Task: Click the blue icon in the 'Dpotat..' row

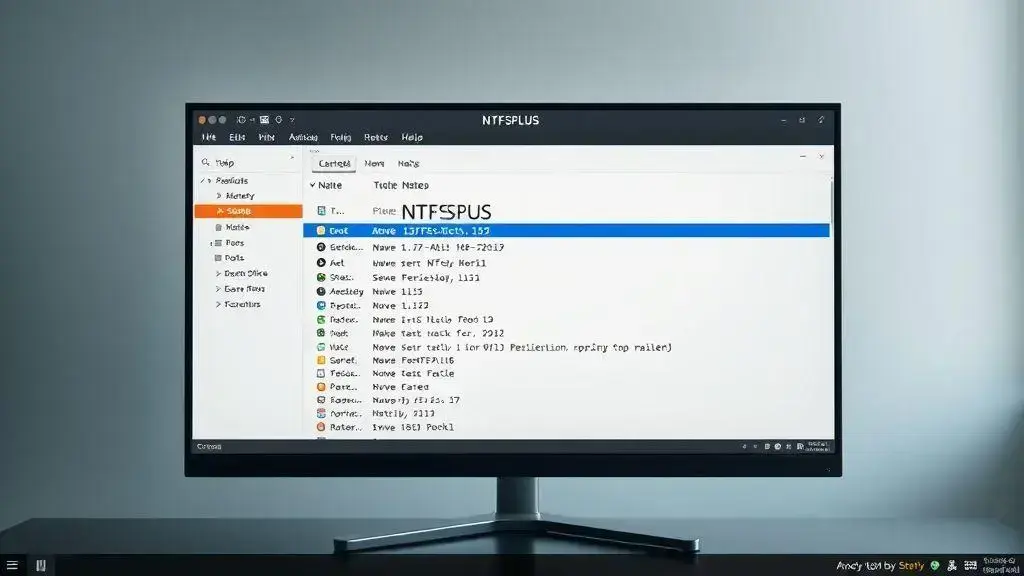Action: [321, 306]
